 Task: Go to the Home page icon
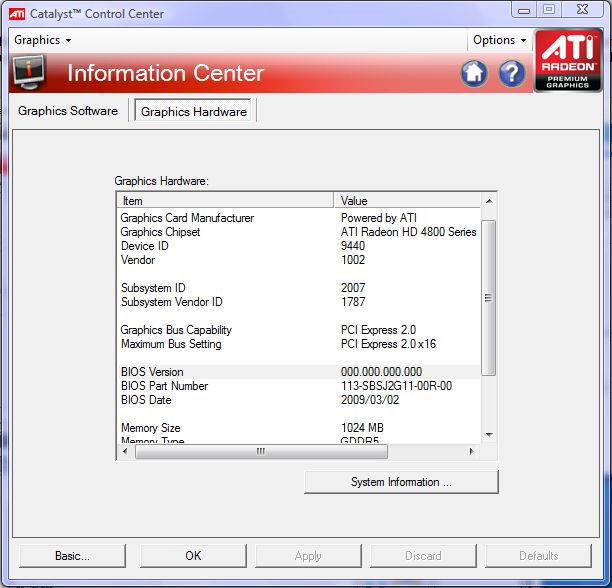pyautogui.click(x=474, y=73)
